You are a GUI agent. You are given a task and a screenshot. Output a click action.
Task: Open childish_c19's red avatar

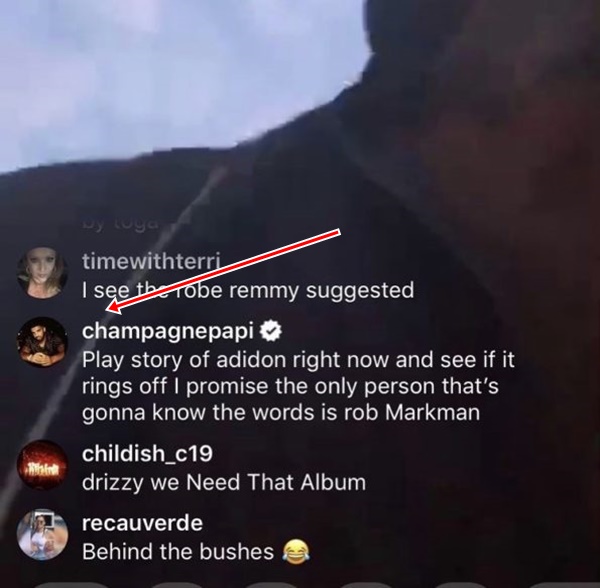coord(42,465)
